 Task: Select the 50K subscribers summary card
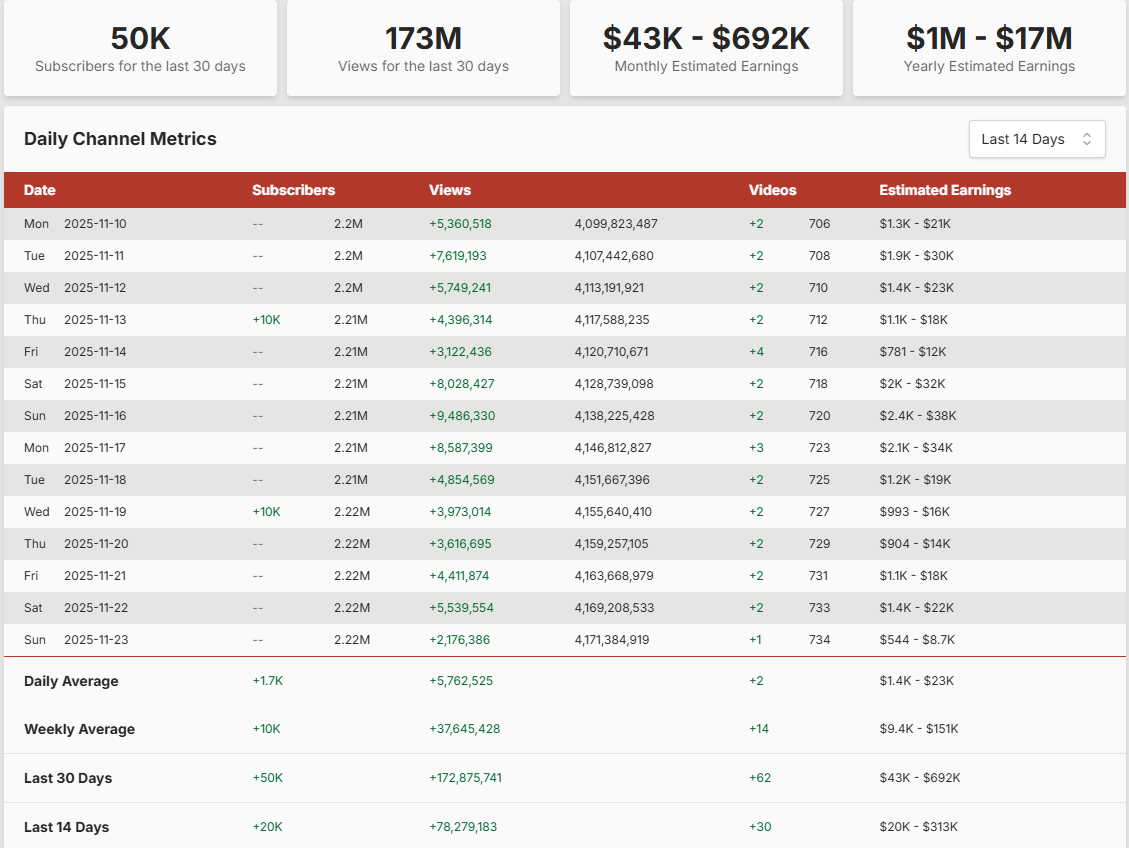(140, 48)
